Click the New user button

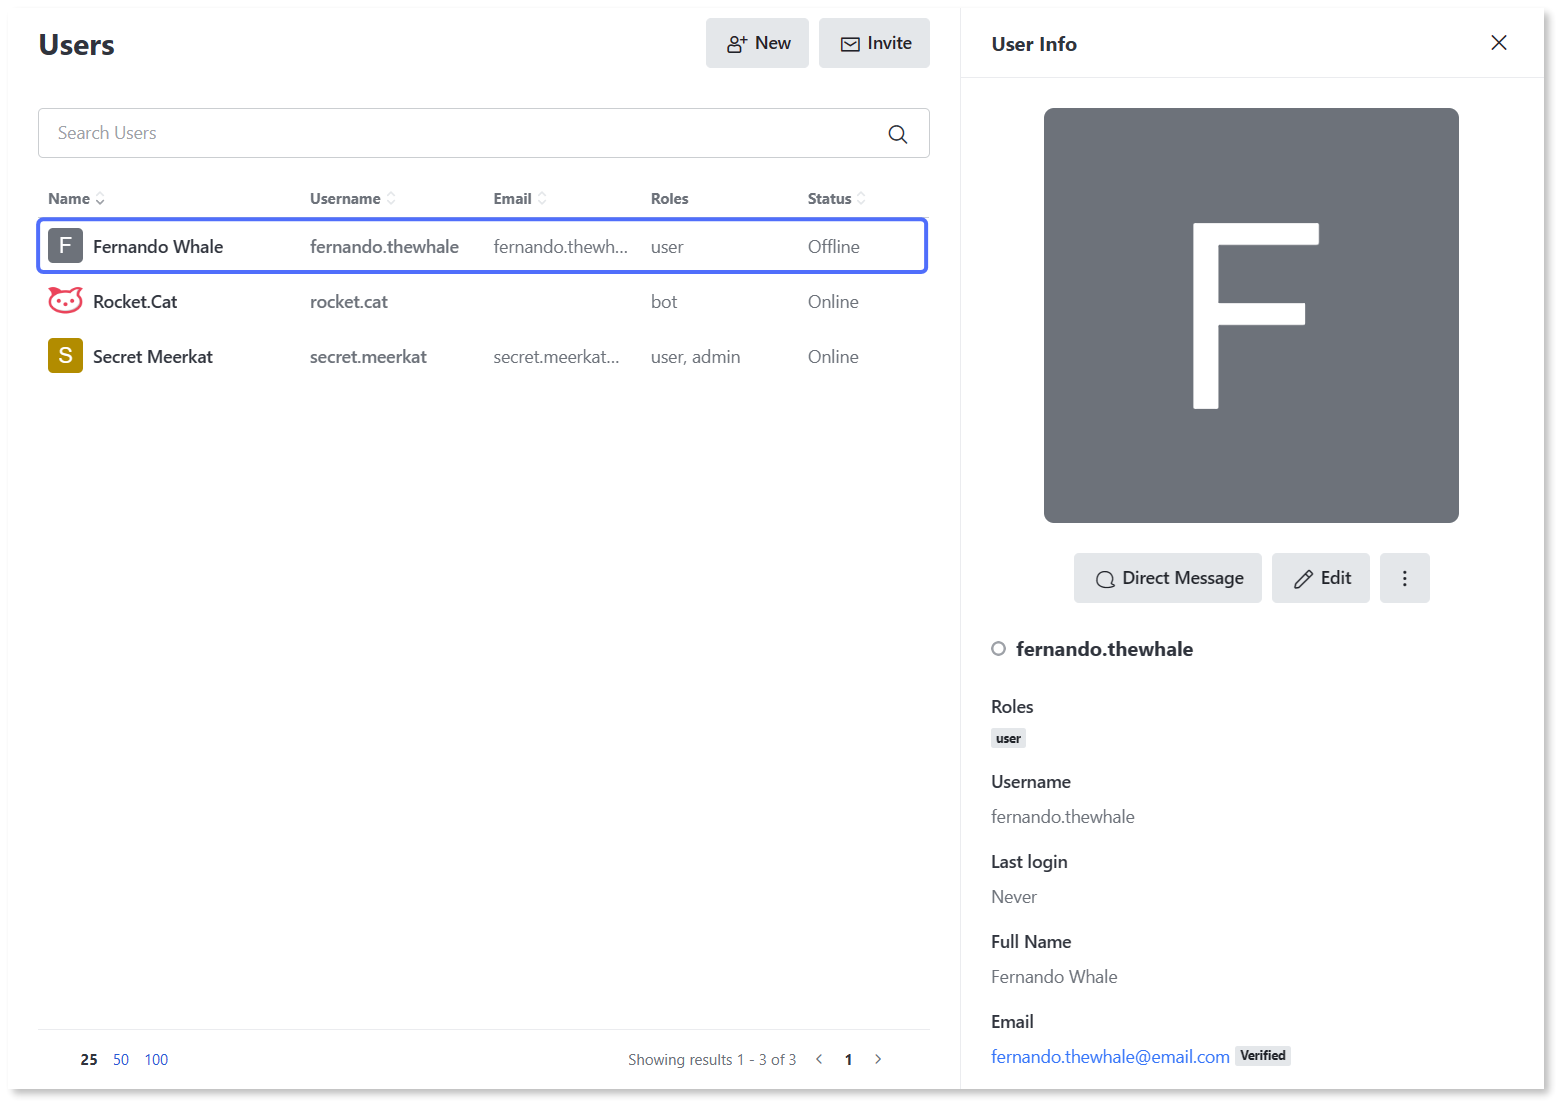757,43
